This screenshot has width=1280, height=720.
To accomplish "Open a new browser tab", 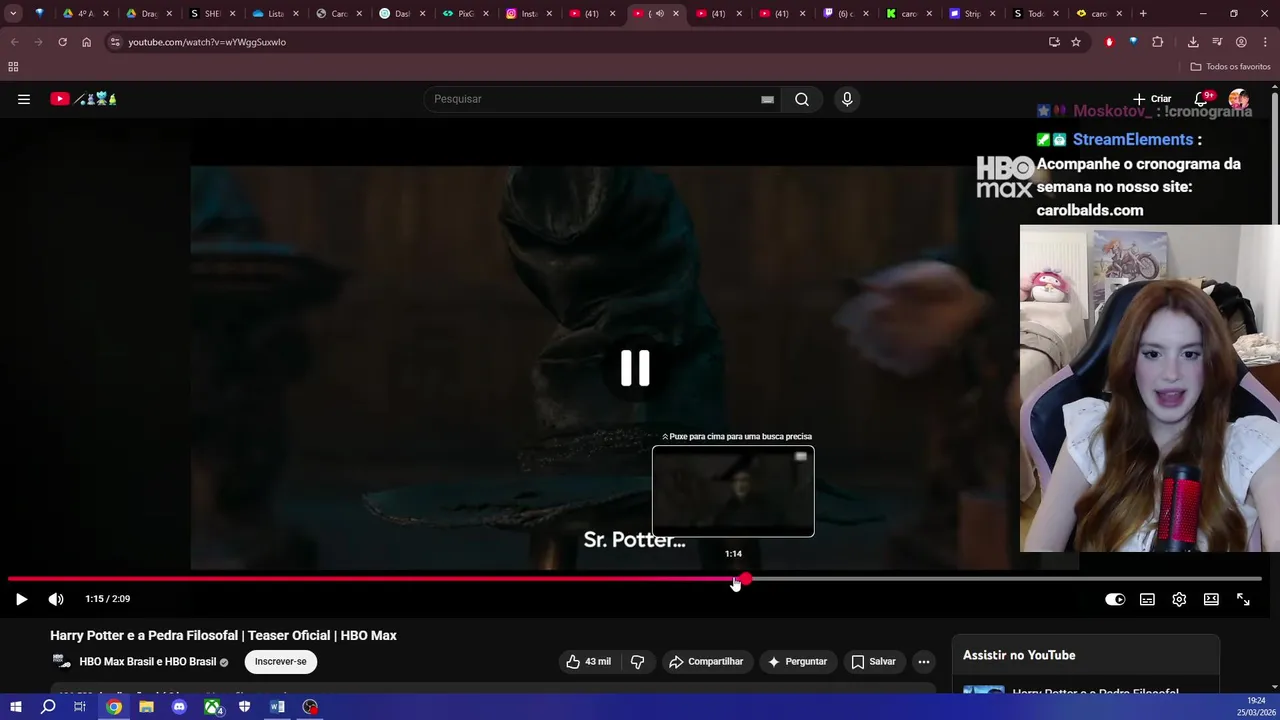I will point(1143,14).
